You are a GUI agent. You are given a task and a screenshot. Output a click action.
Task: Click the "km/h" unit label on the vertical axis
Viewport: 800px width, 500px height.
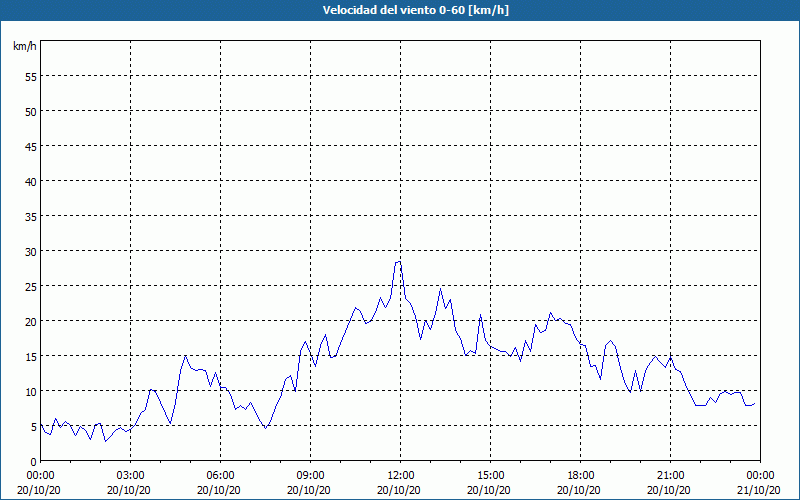25,46
